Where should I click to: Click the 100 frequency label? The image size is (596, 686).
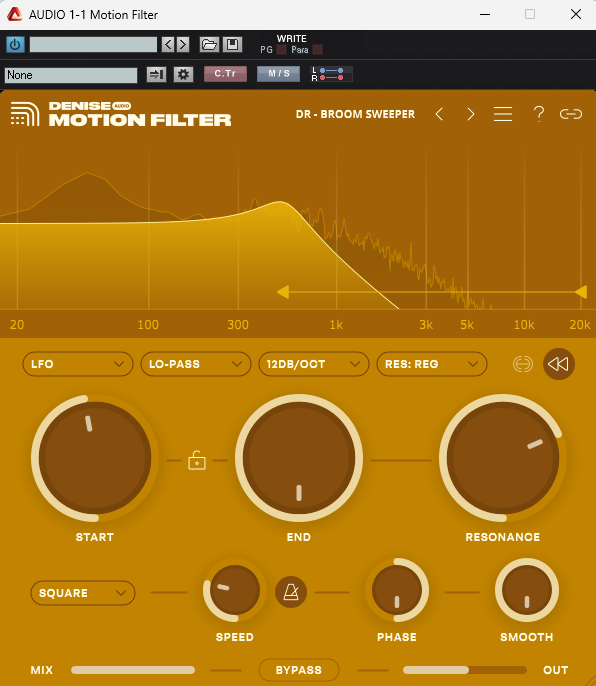(x=148, y=325)
